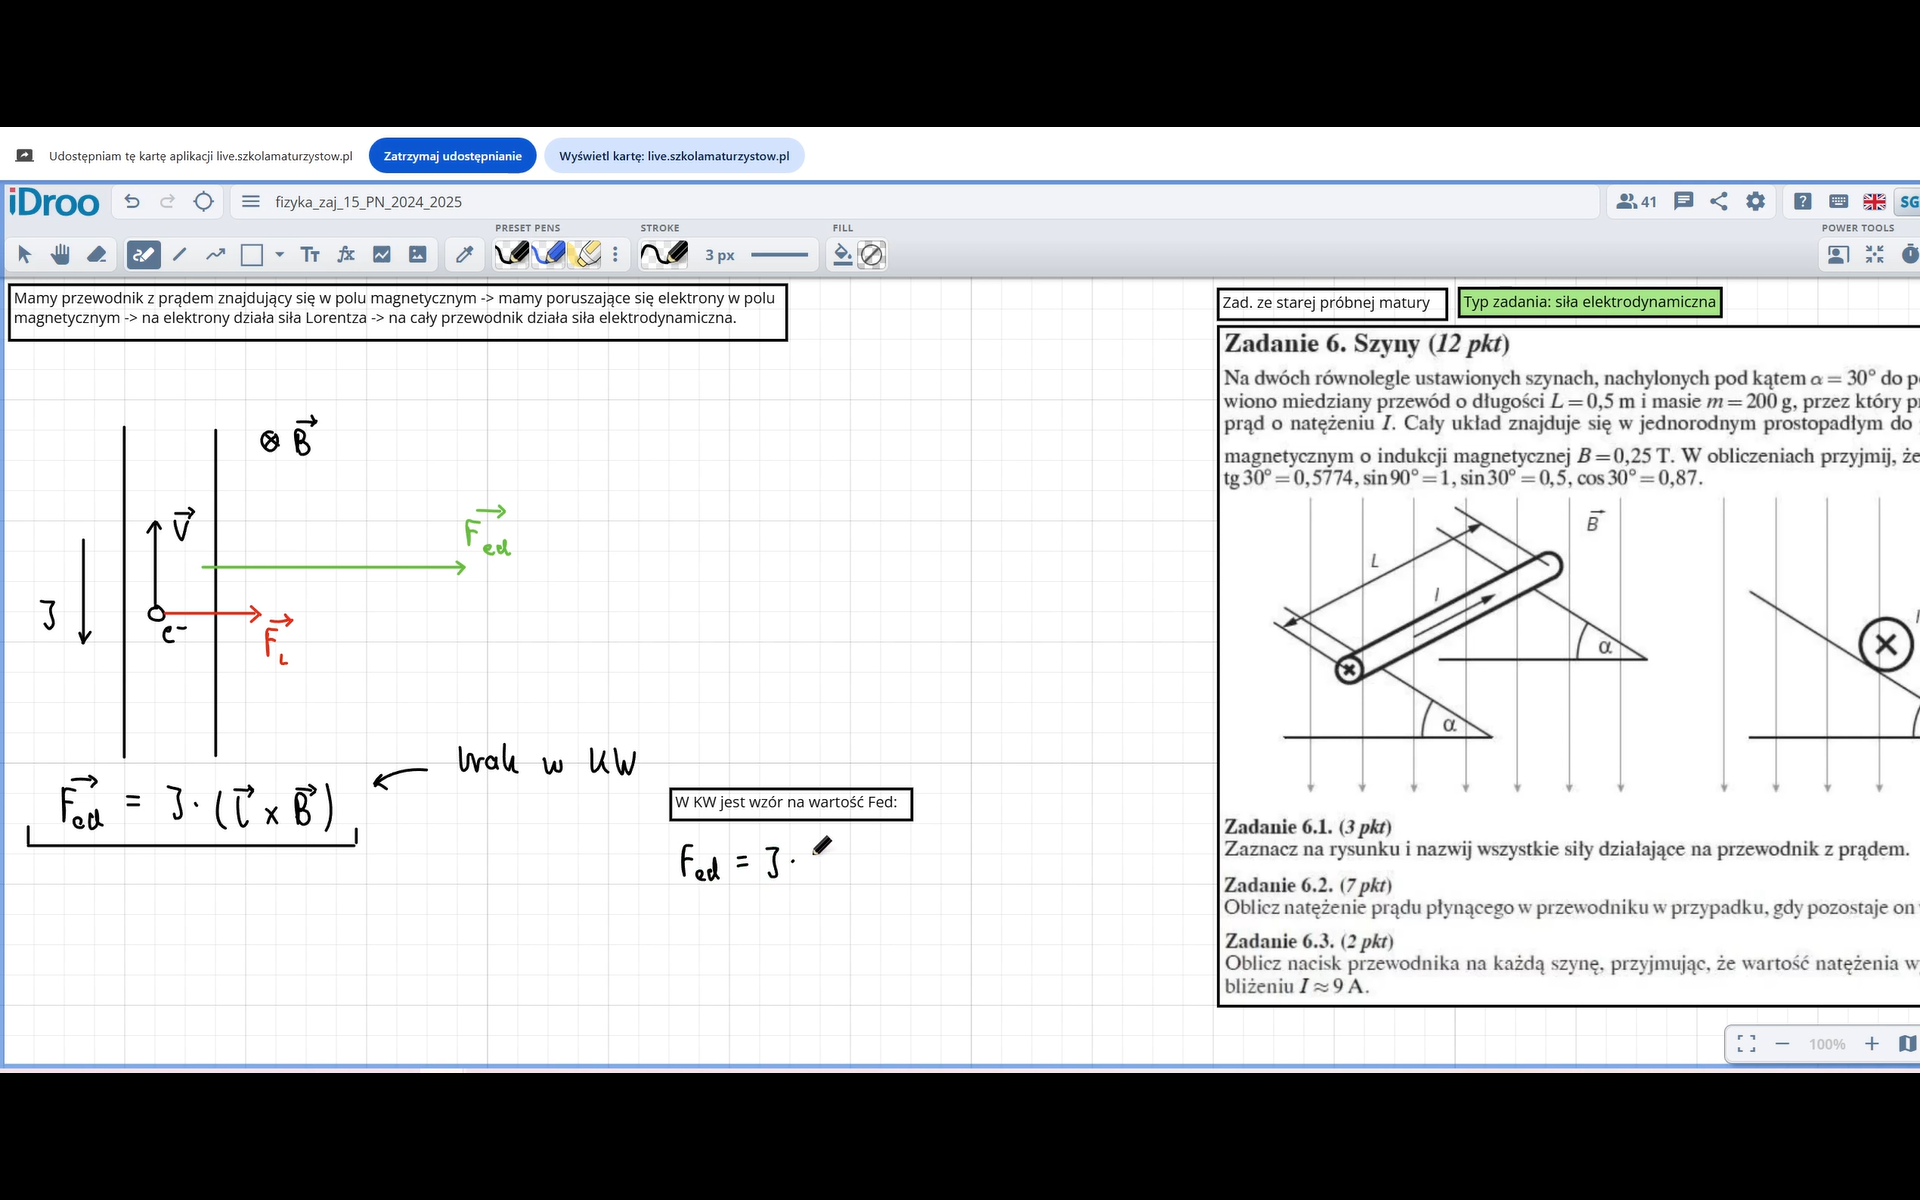The image size is (1920, 1200).
Task: Select the freehand pen tool
Action: (144, 255)
